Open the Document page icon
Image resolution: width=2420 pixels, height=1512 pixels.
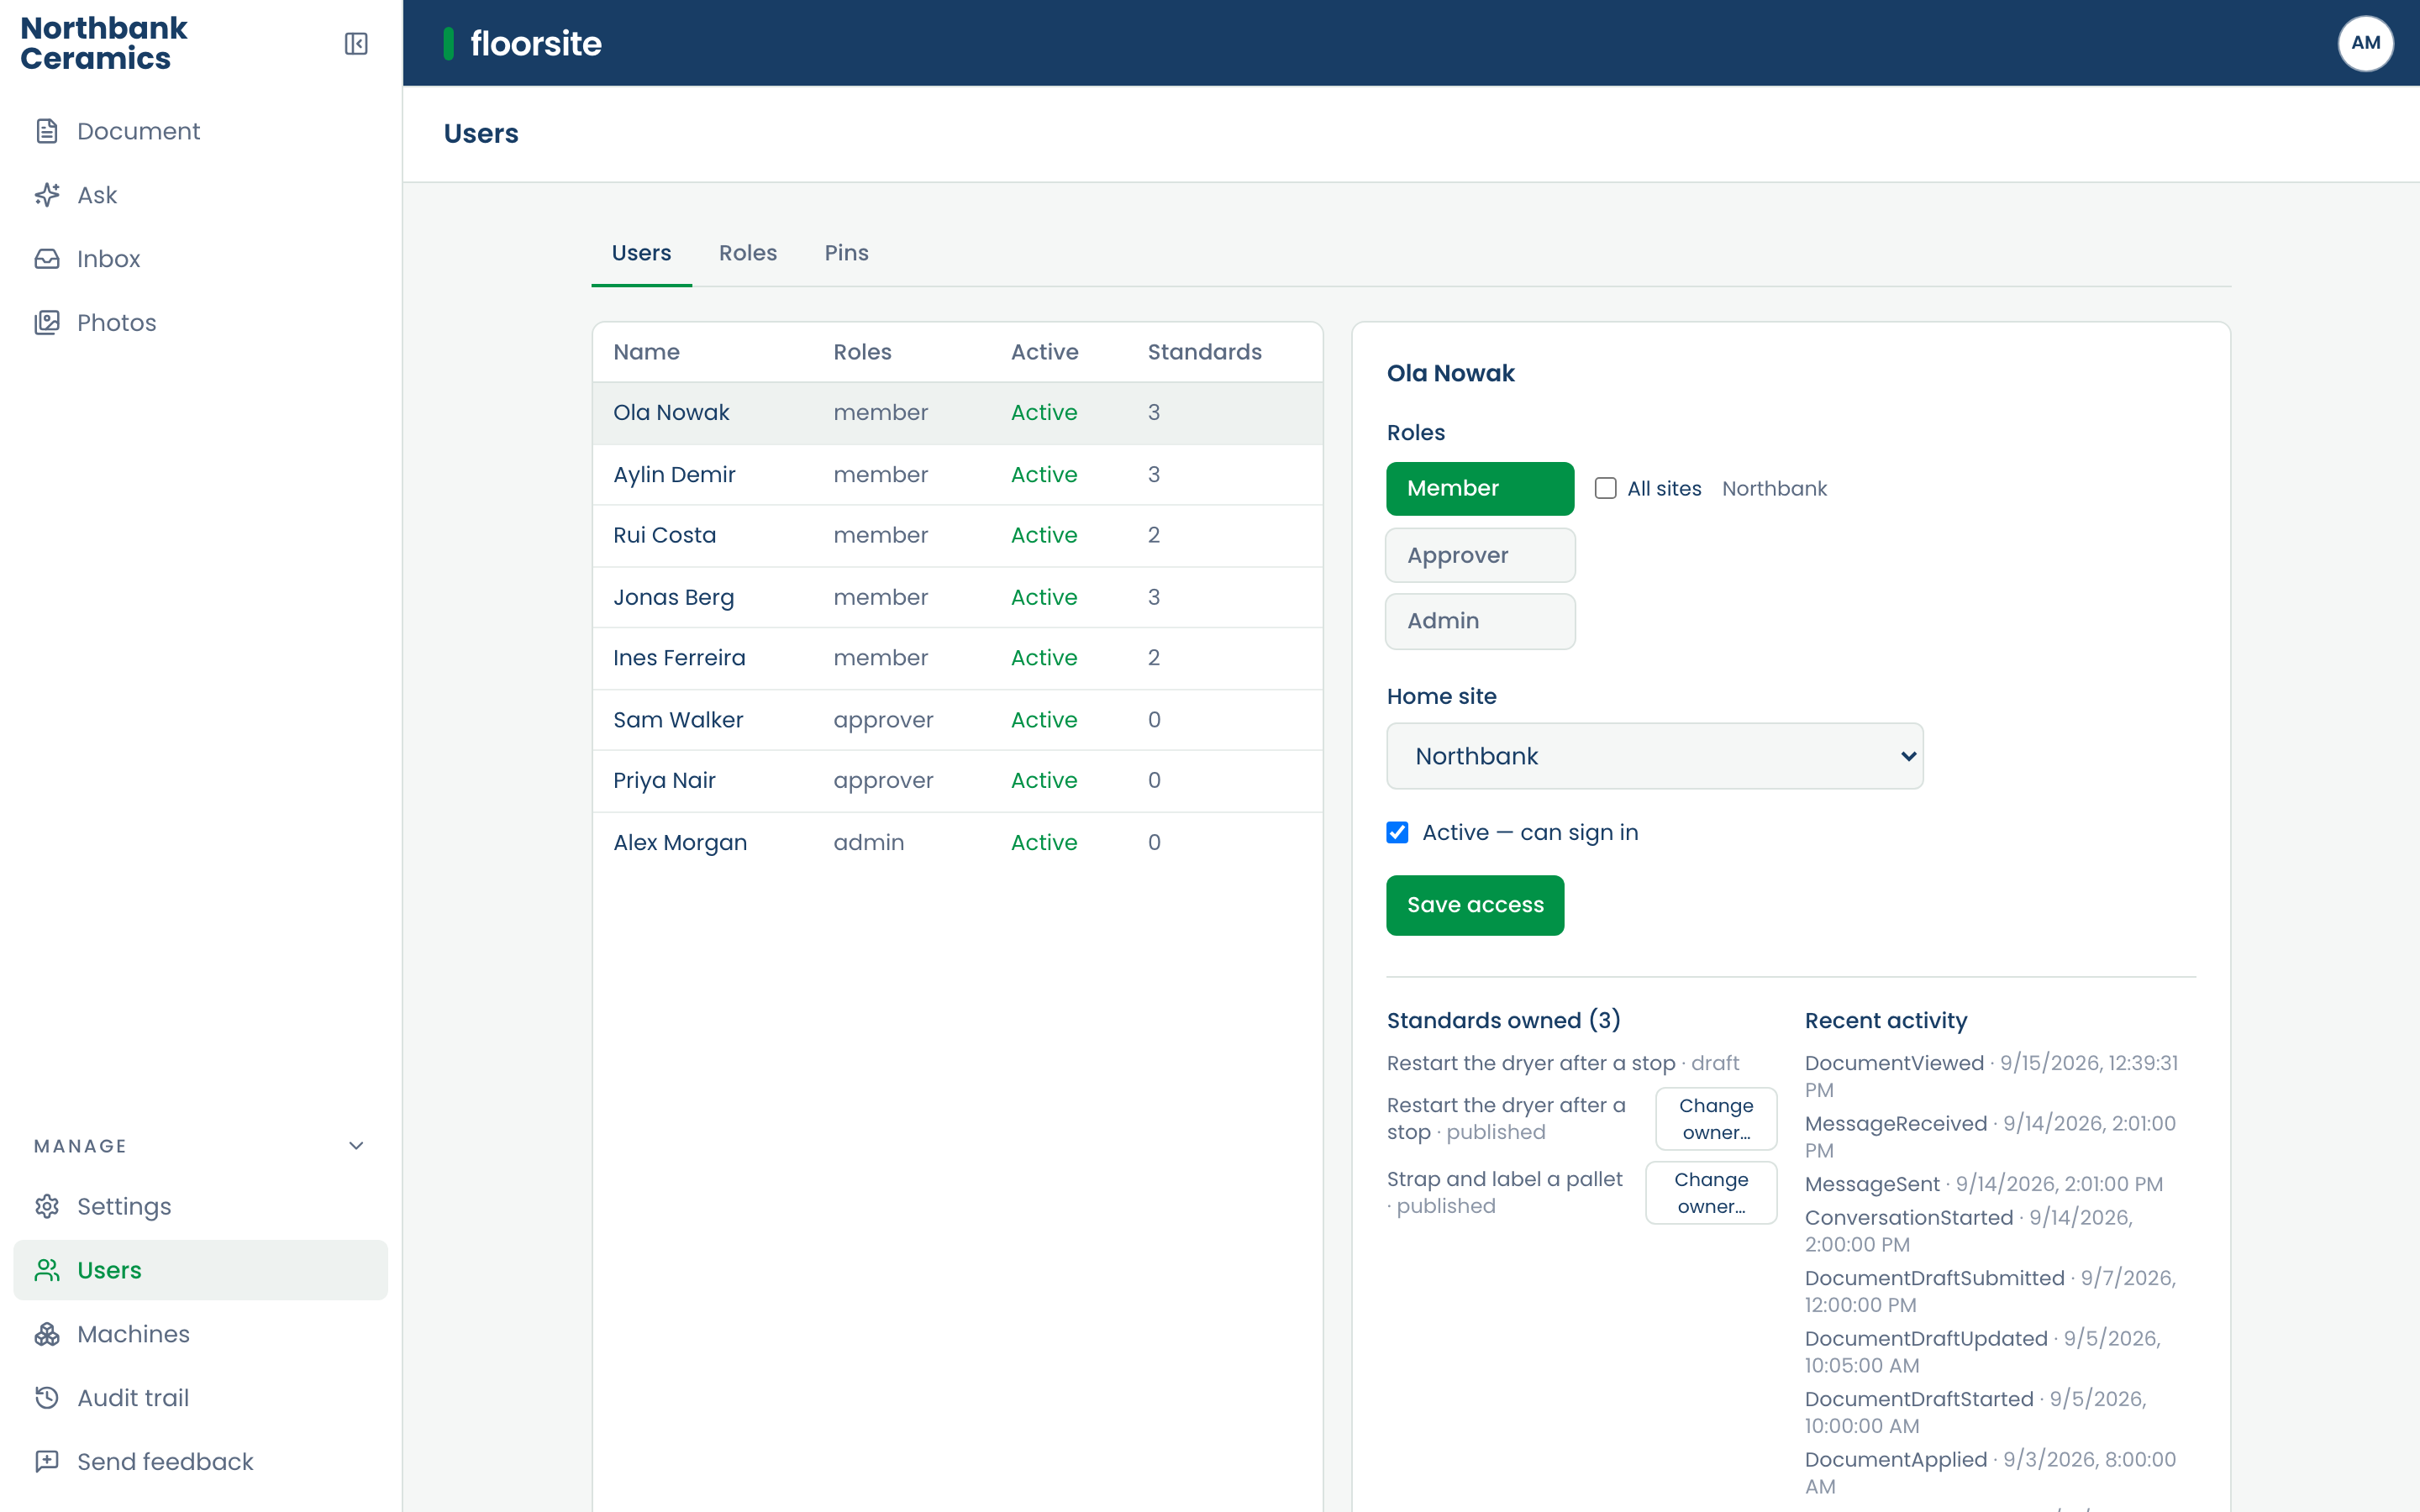click(x=47, y=131)
